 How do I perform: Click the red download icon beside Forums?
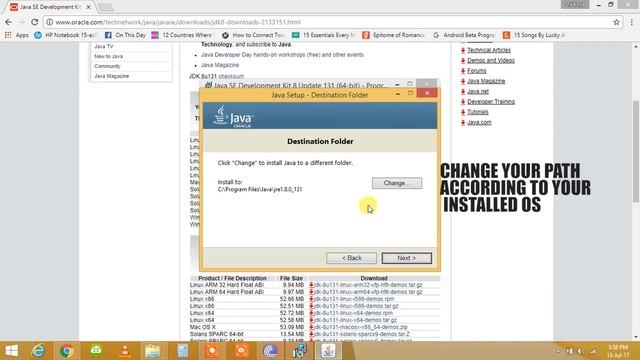(x=463, y=71)
